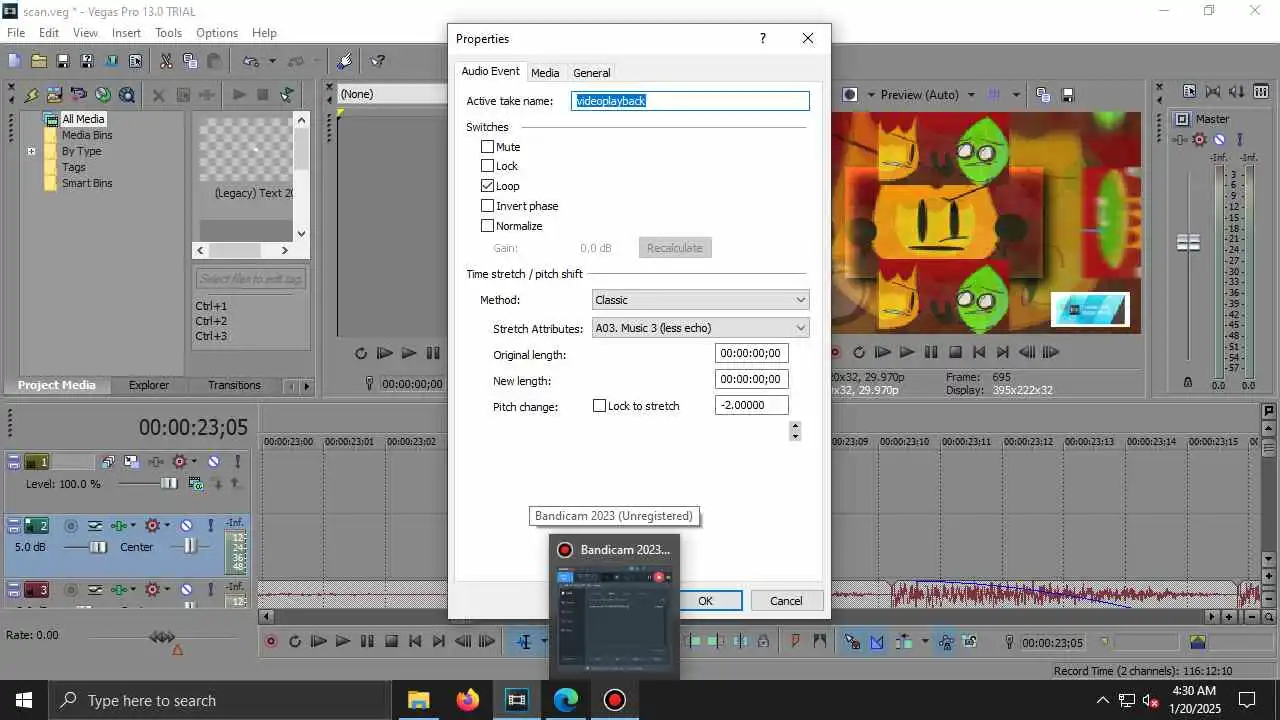Screen dimensions: 1280x720
Task: Switch to the Media tab in Properties
Action: click(545, 73)
